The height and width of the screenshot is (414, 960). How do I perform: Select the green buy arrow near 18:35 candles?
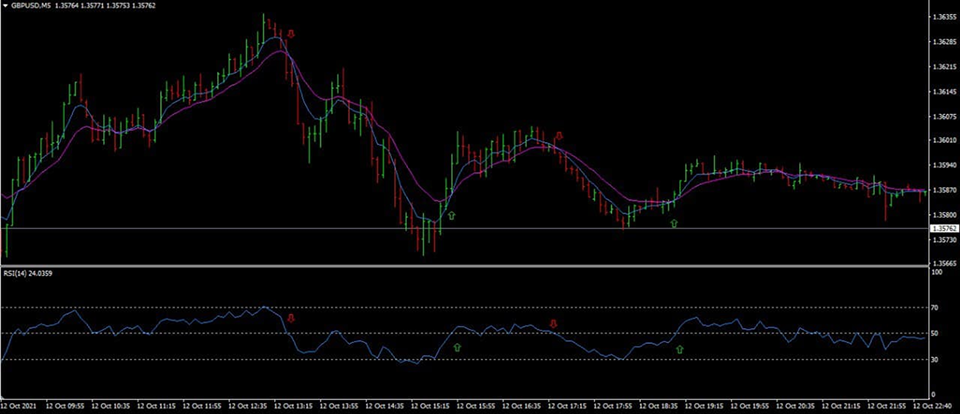(674, 224)
